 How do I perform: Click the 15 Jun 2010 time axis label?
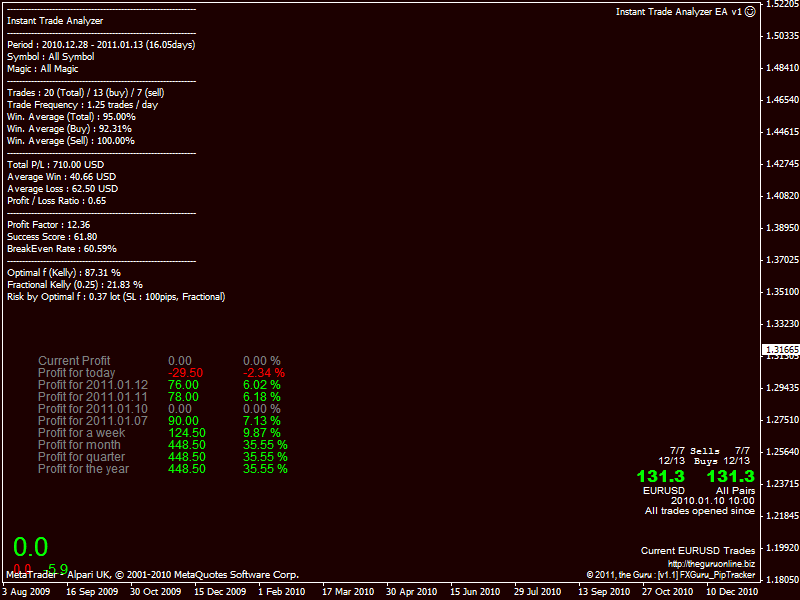tap(475, 592)
